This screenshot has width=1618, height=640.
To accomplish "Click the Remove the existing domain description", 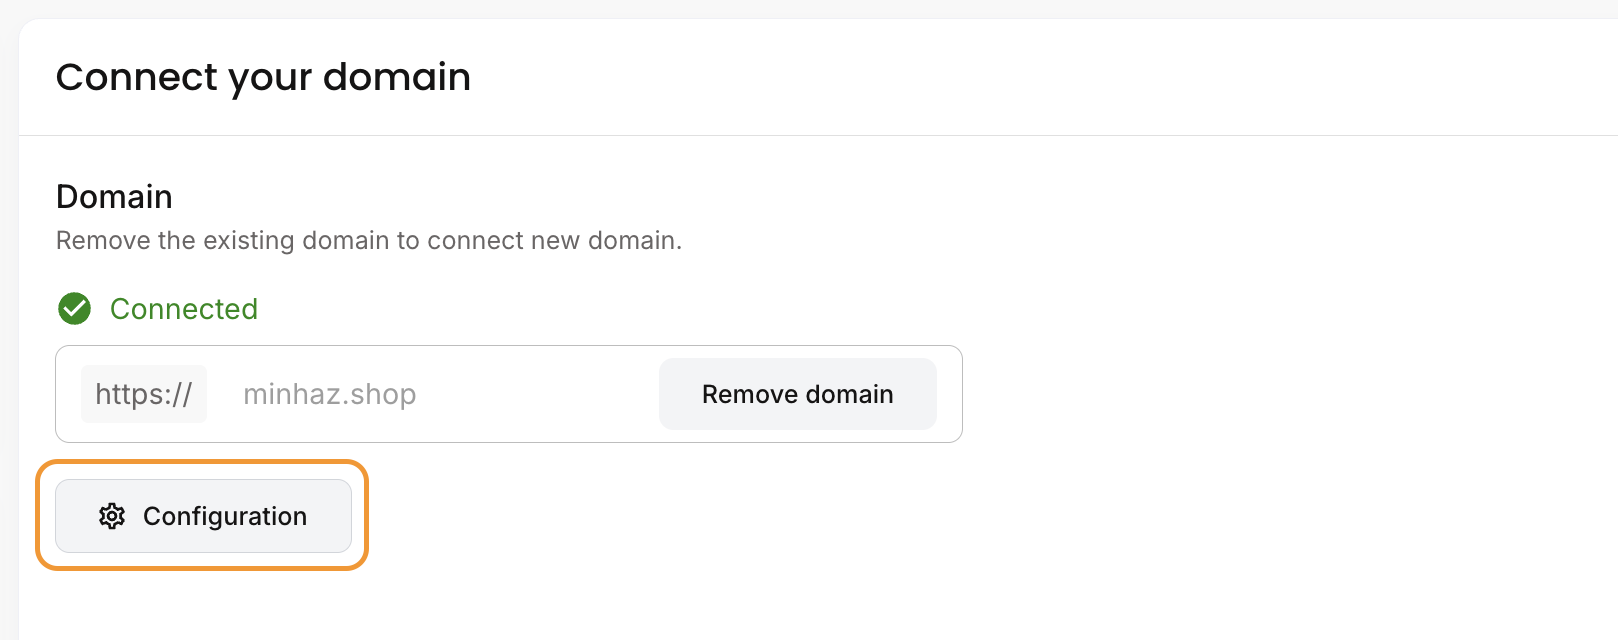I will tap(369, 241).
